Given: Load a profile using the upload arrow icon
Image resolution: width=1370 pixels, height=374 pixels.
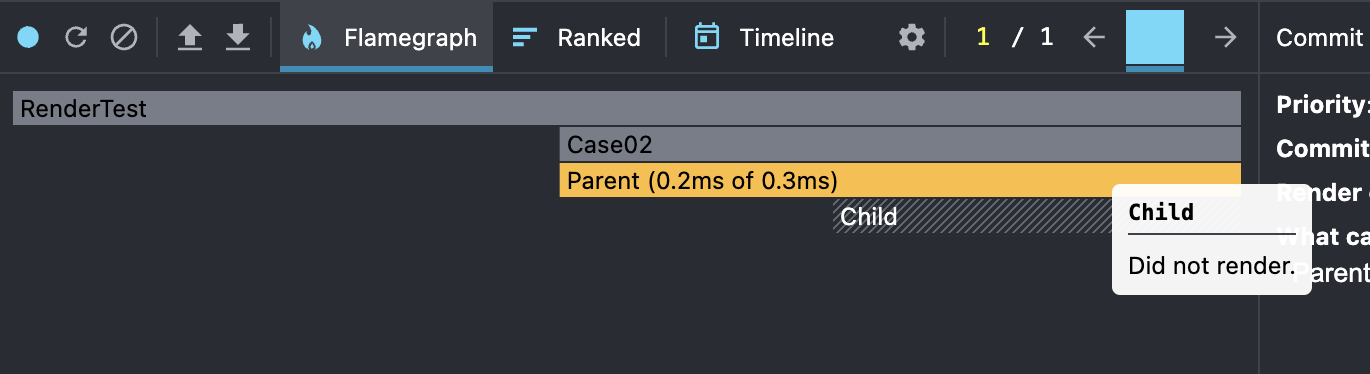Looking at the screenshot, I should 189,38.
